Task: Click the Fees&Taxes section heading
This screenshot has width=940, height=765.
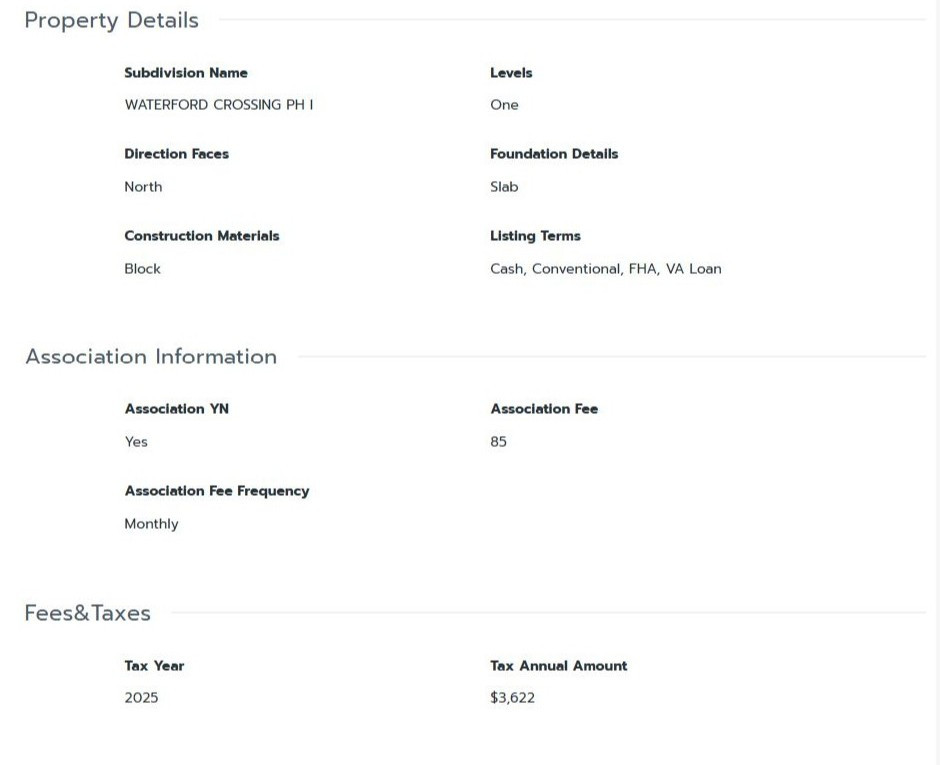Action: click(88, 613)
